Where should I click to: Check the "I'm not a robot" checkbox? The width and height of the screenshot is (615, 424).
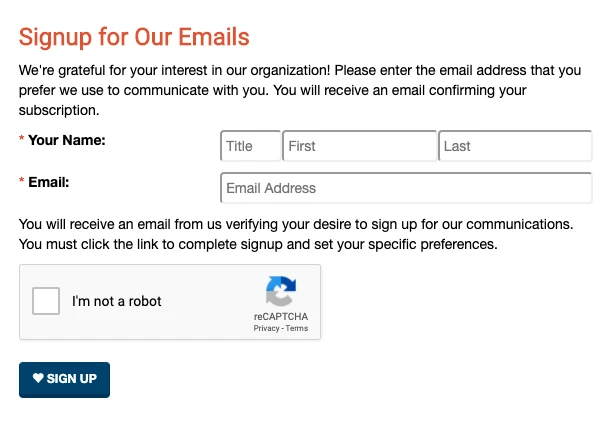46,301
